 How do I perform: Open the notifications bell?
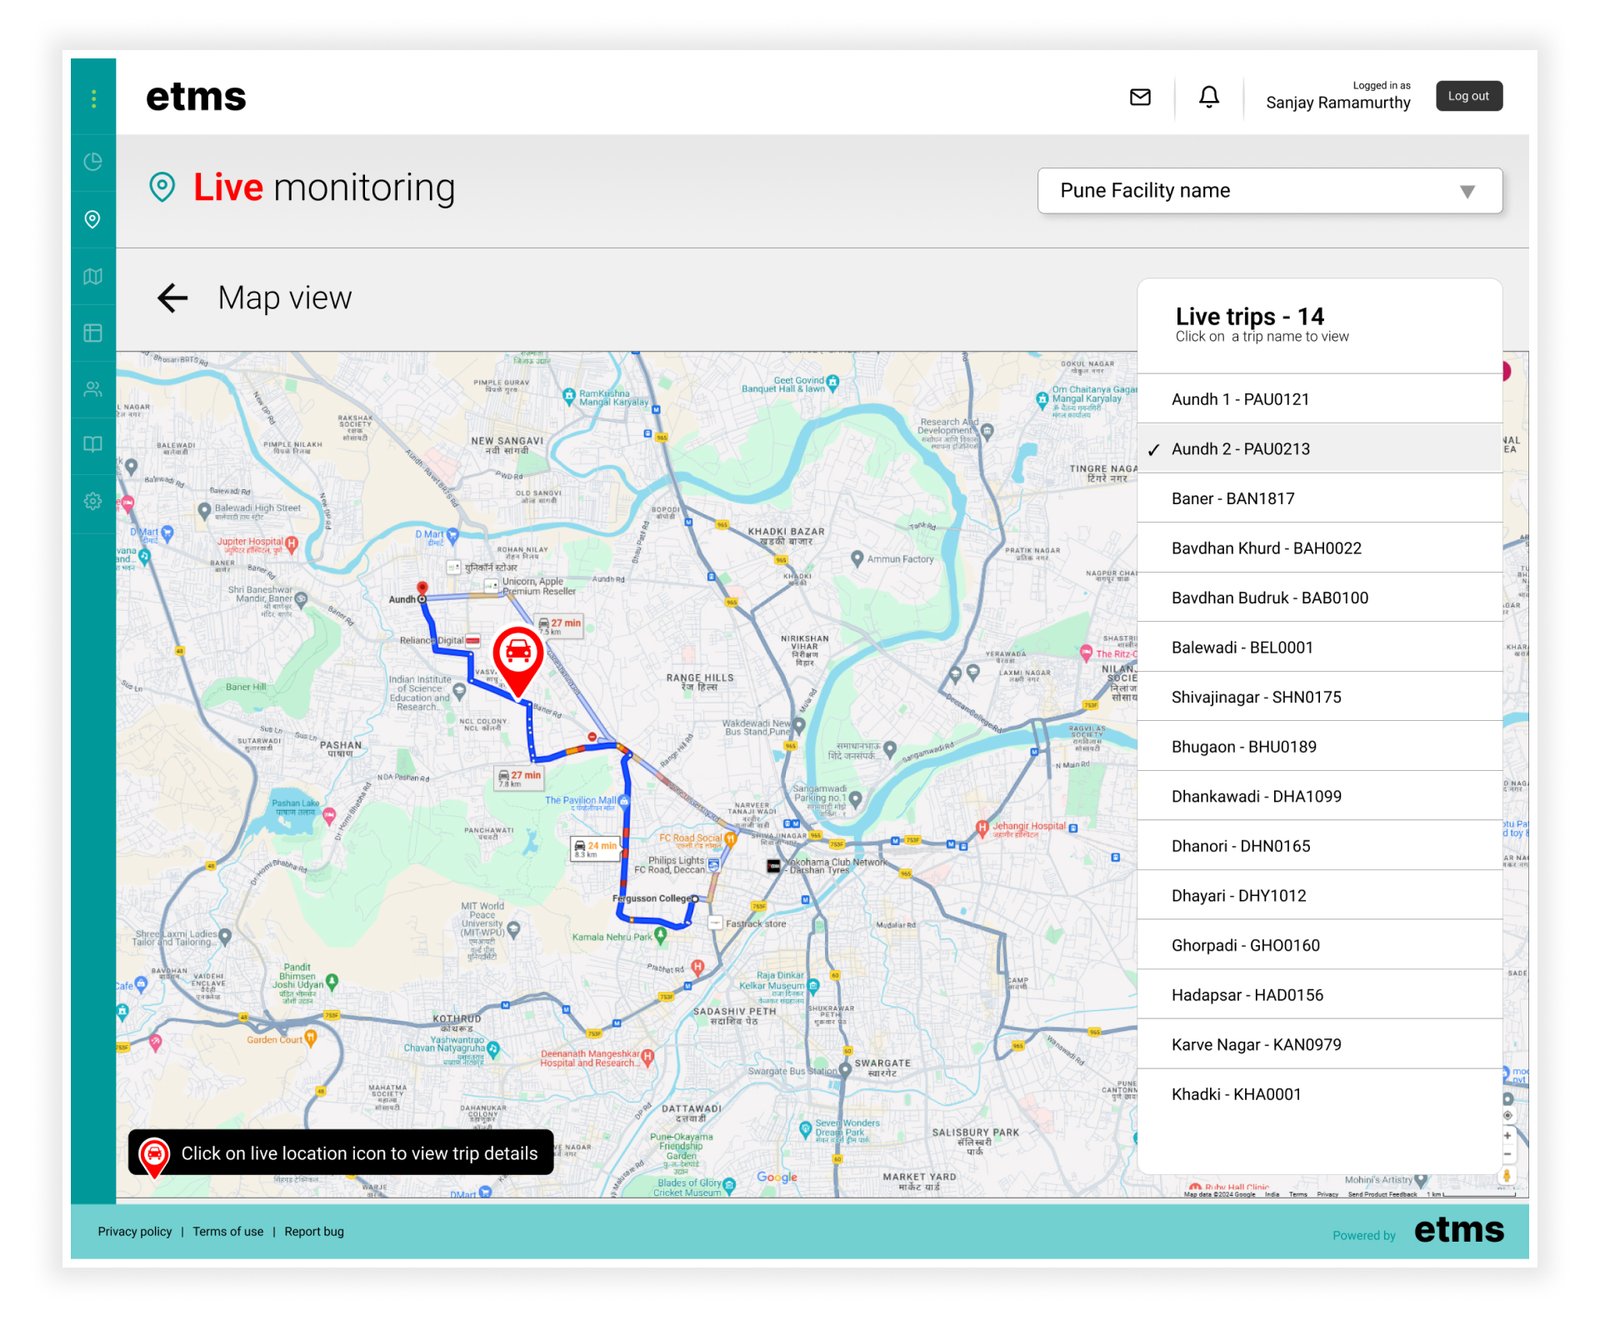point(1209,97)
